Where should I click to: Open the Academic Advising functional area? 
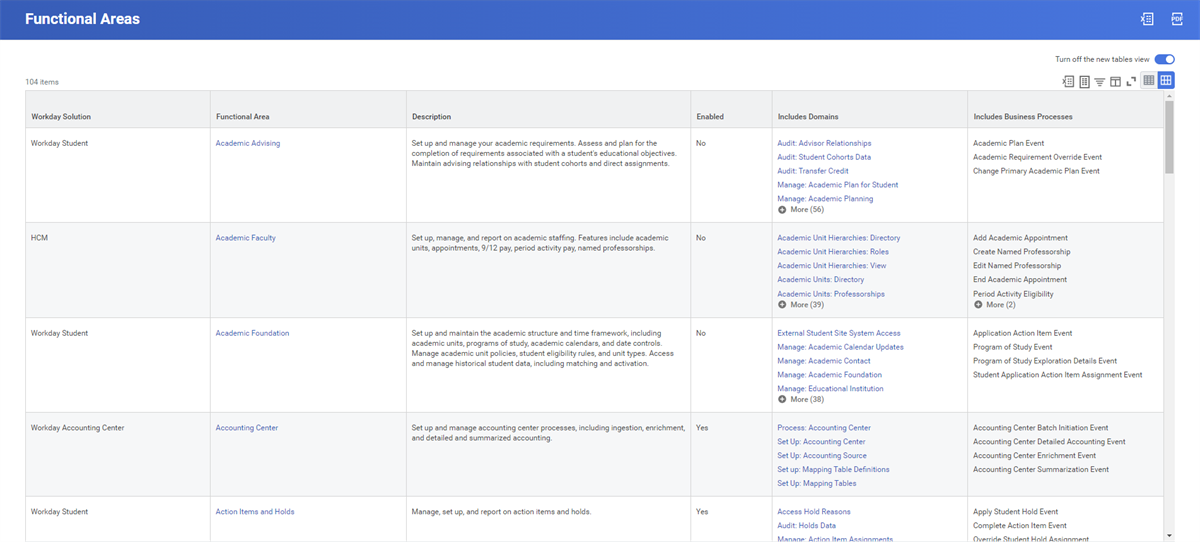[x=248, y=143]
